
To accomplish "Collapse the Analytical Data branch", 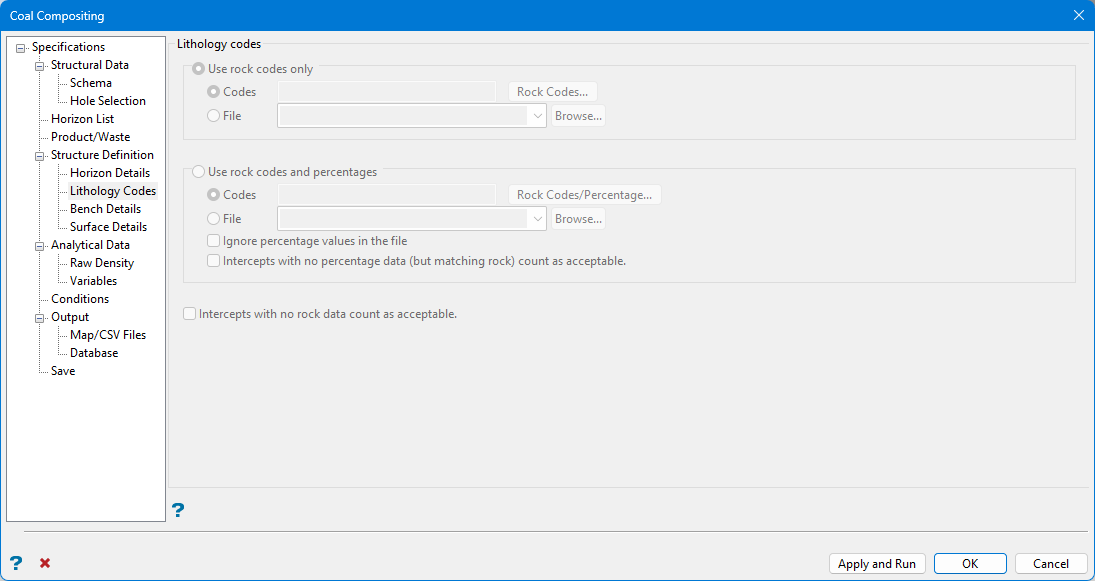I will tap(40, 245).
